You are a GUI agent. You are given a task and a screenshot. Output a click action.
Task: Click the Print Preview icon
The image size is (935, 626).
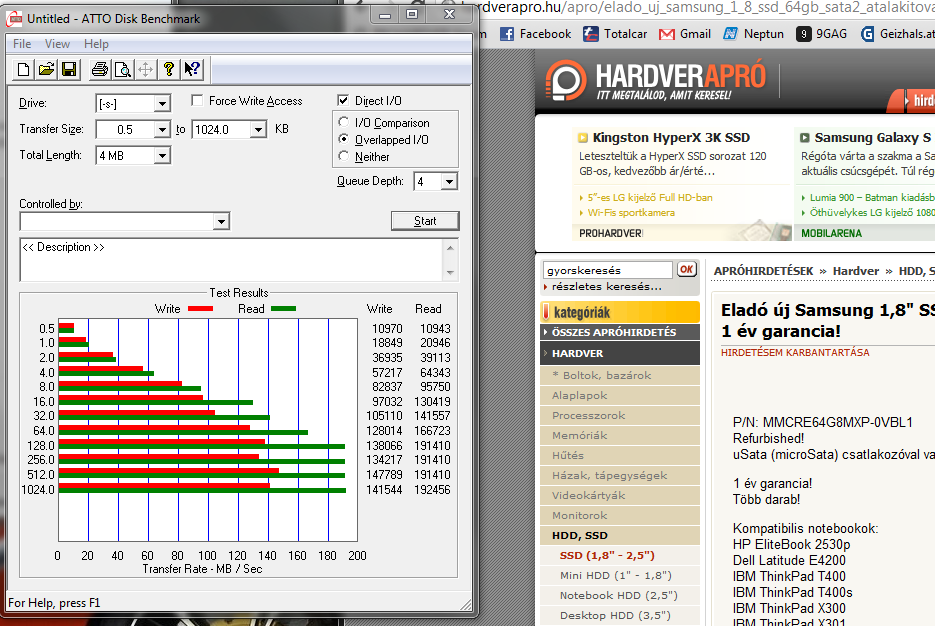coord(123,70)
